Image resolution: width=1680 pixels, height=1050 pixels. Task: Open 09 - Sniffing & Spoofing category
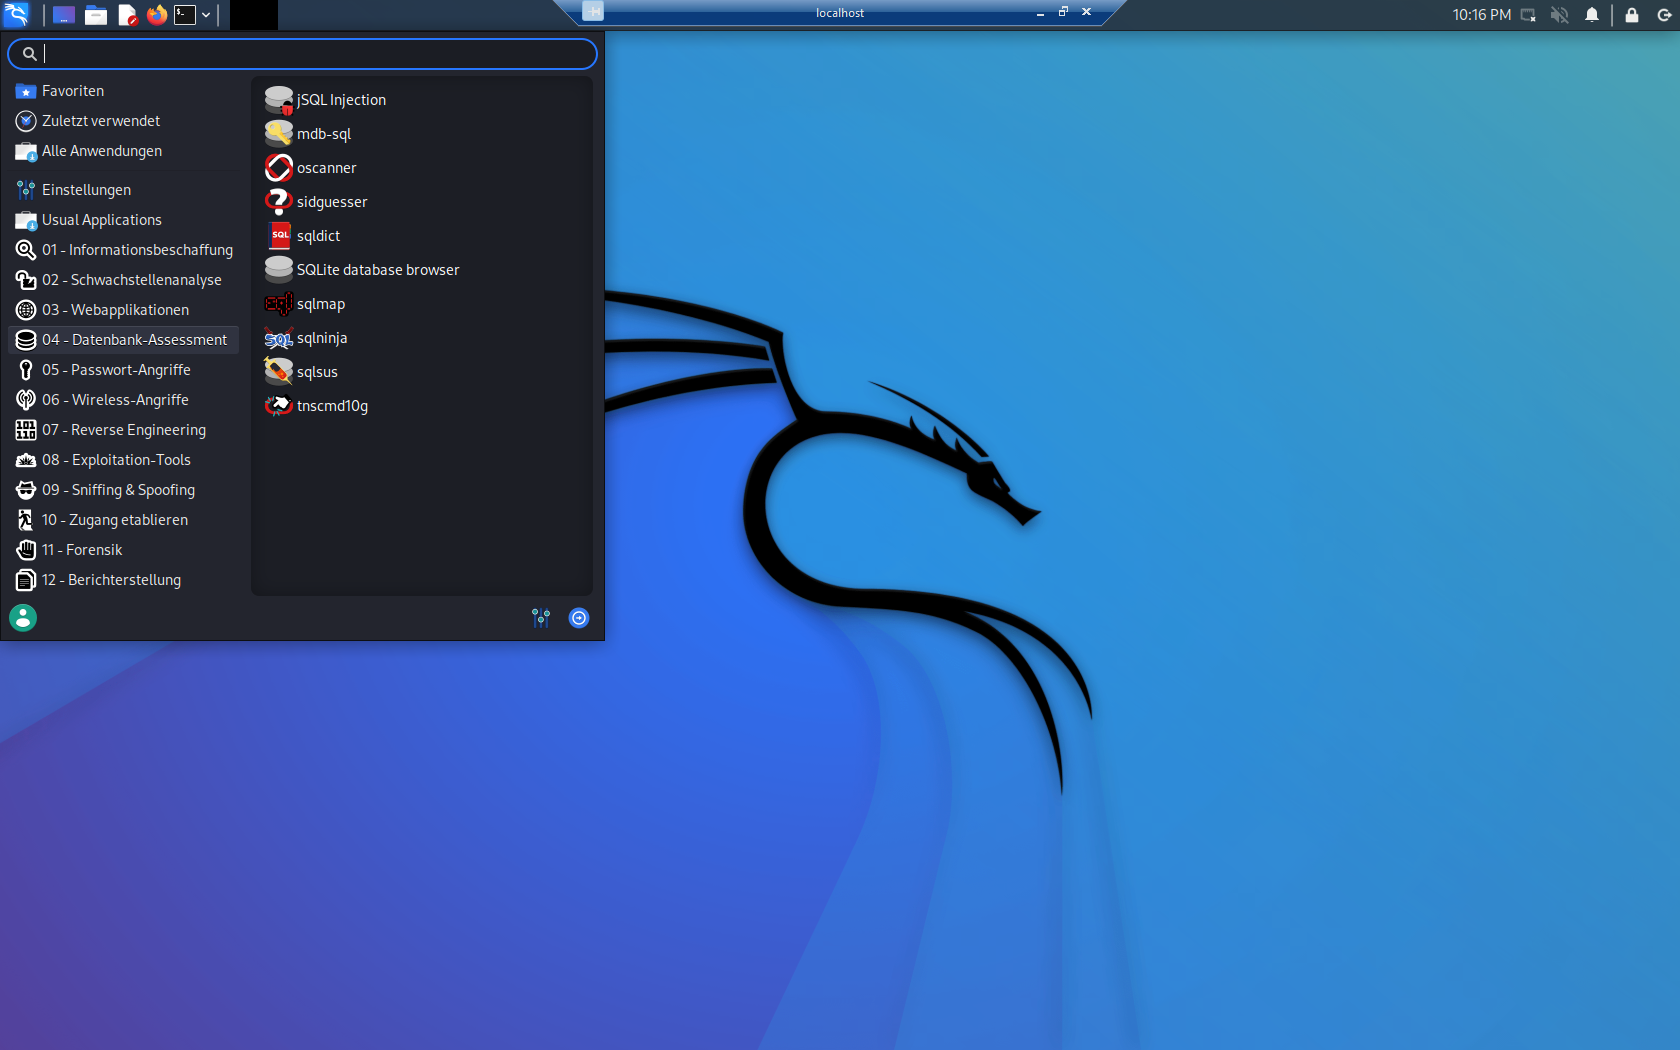[x=124, y=490]
